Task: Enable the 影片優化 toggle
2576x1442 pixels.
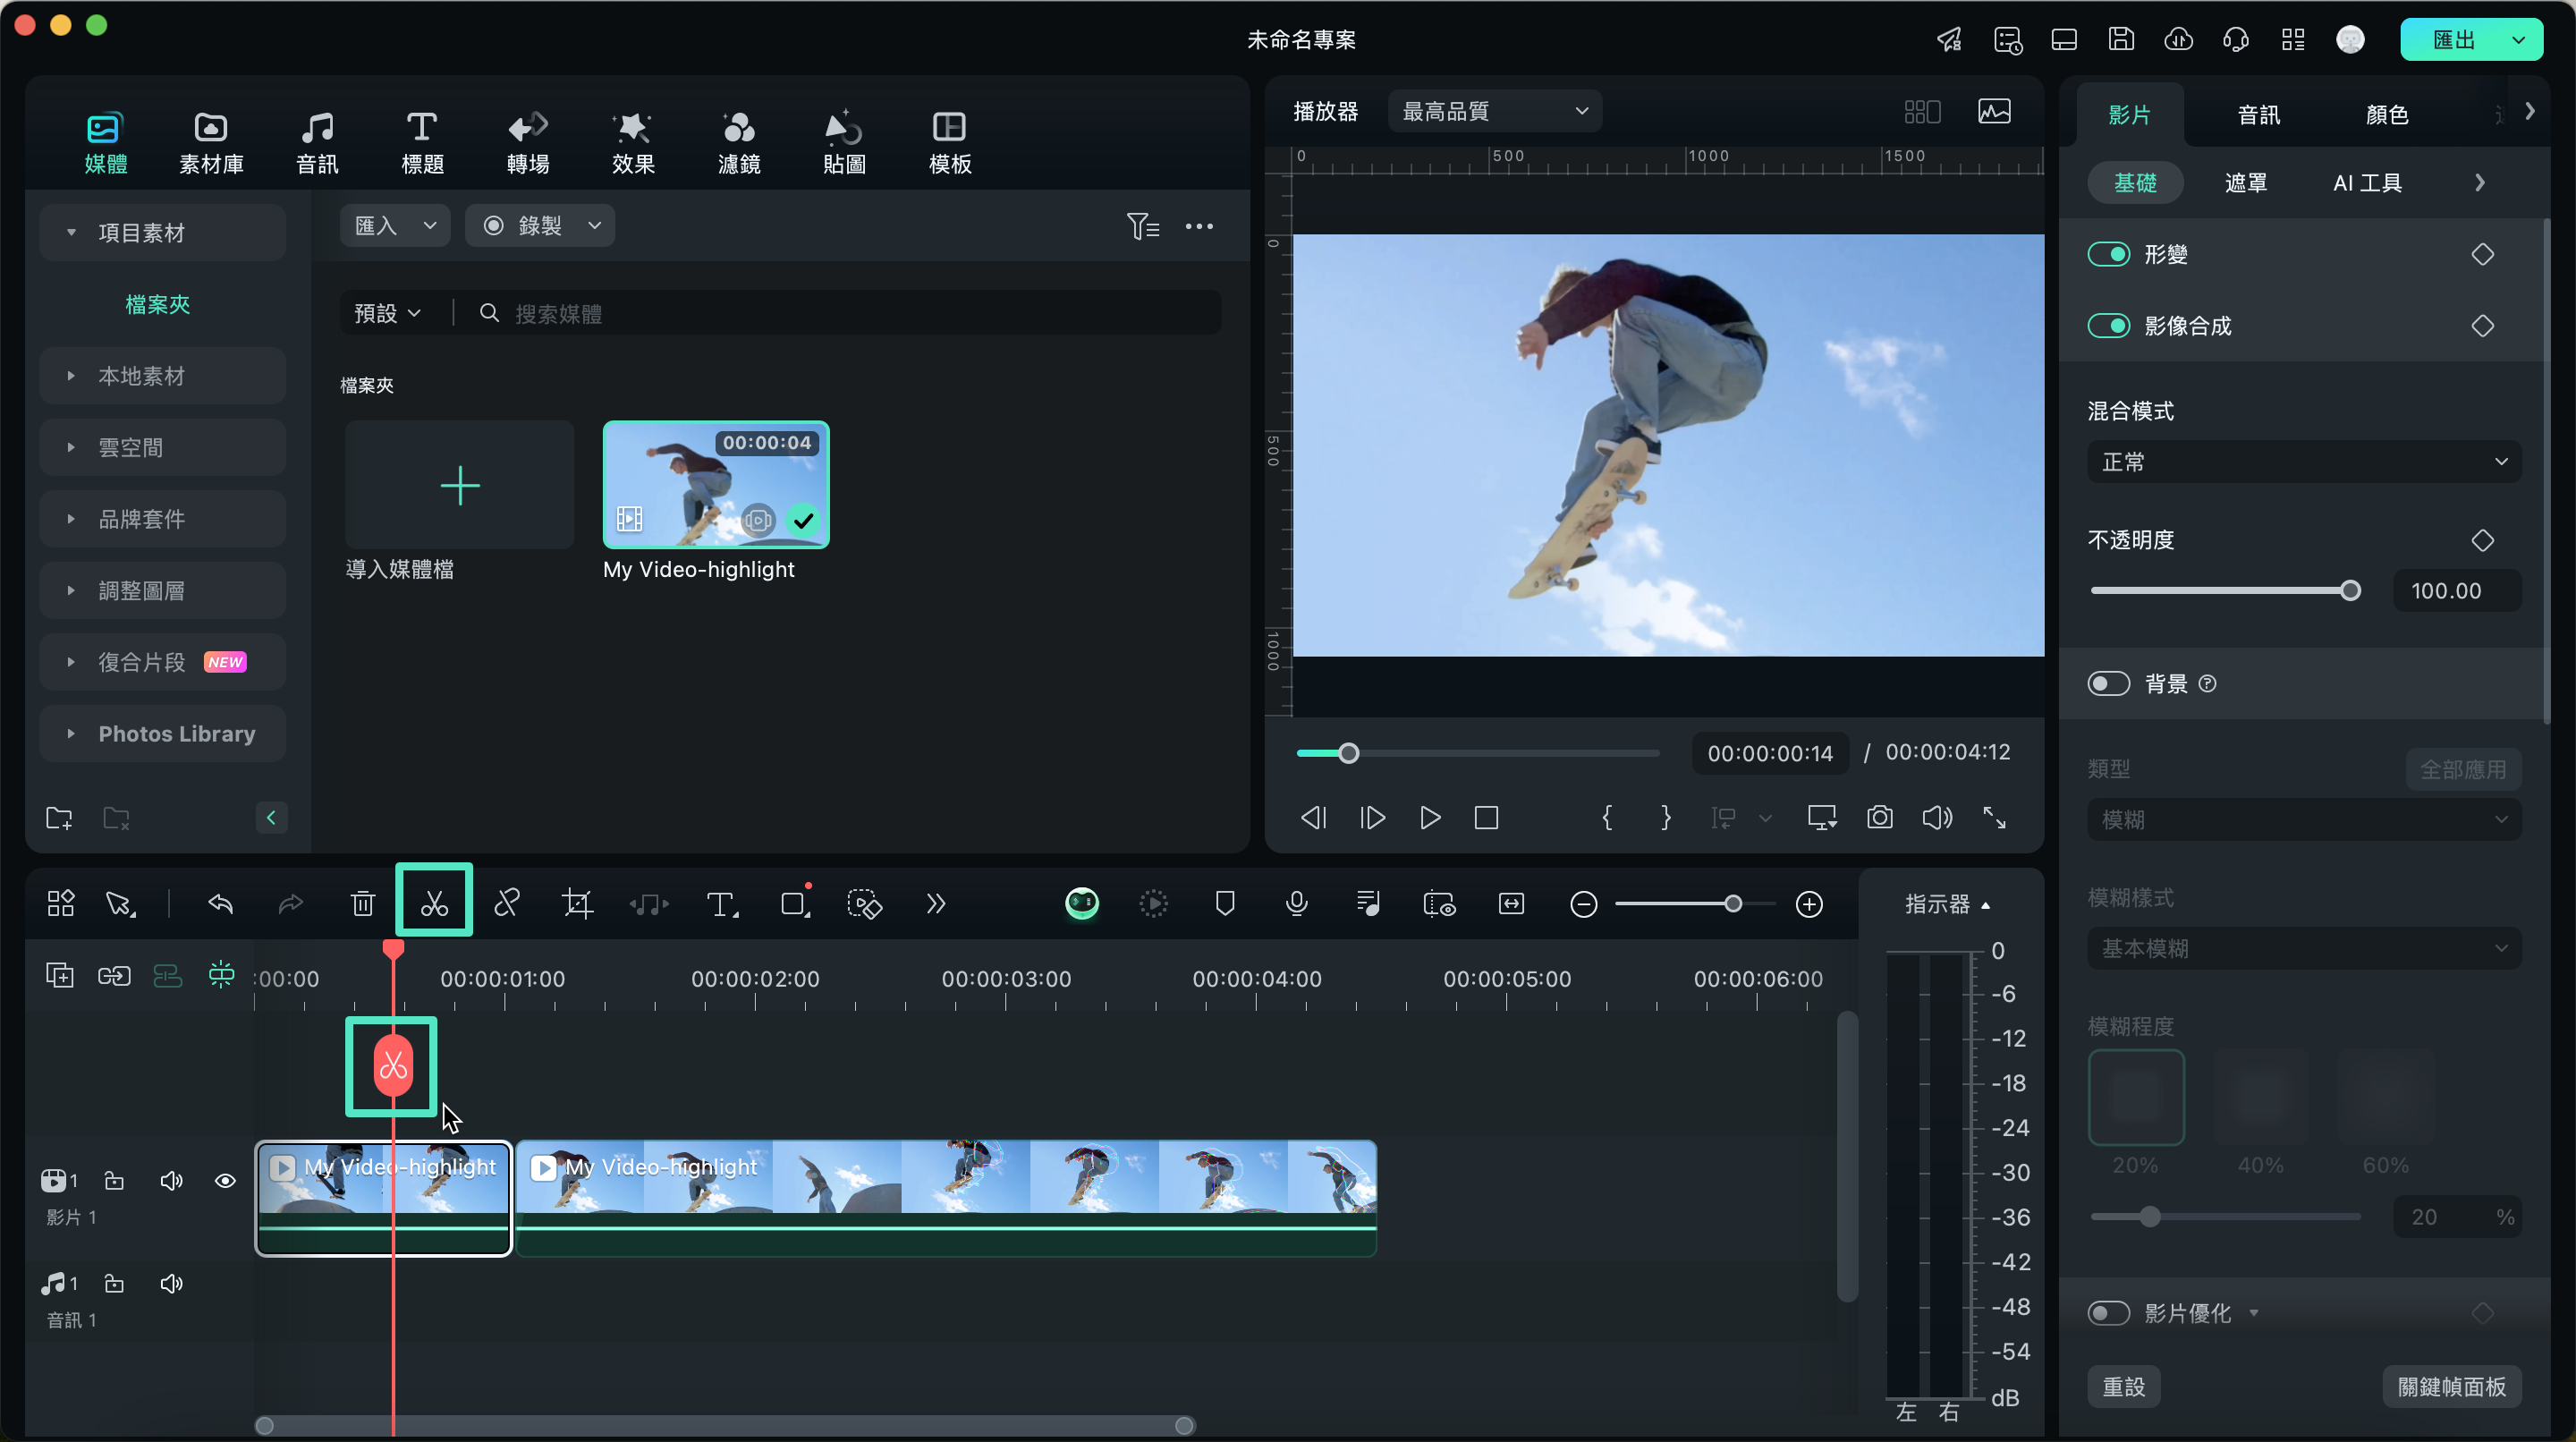Action: [2108, 1313]
